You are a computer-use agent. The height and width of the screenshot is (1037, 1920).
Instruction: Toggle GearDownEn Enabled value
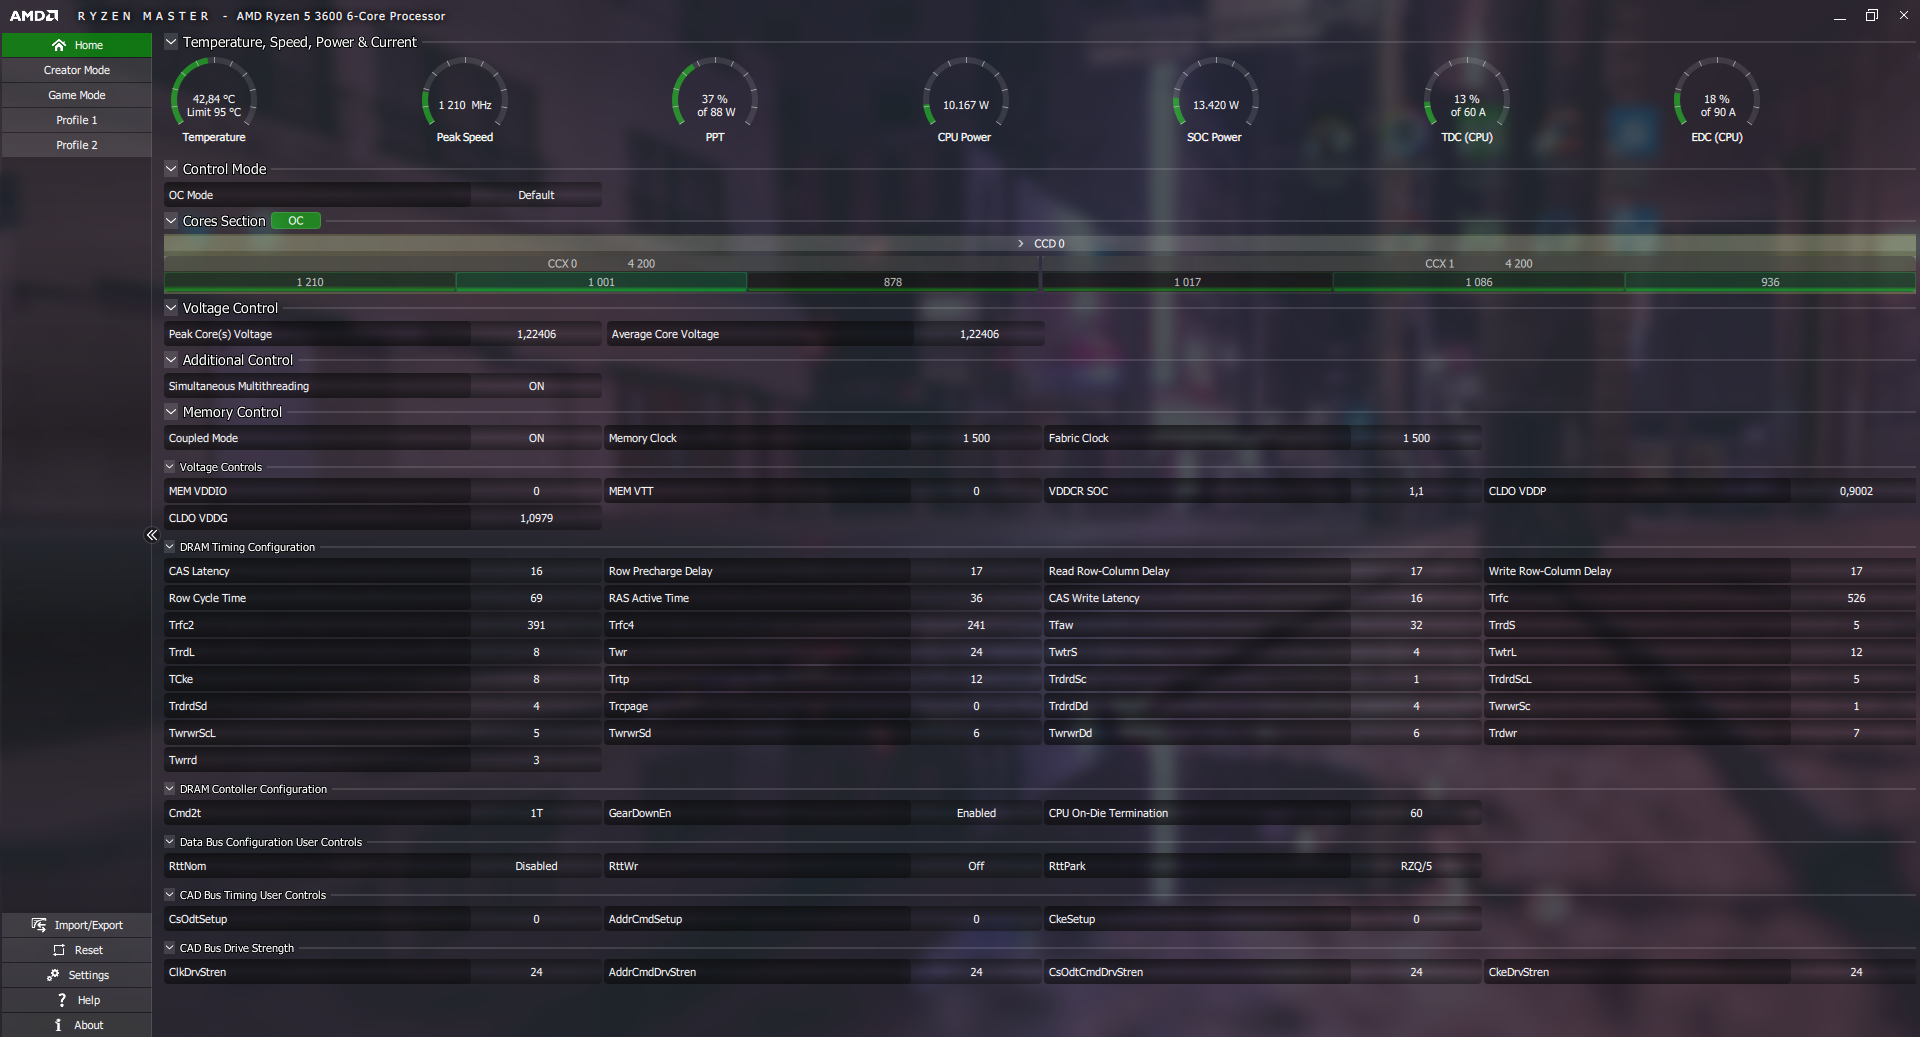pyautogui.click(x=976, y=813)
